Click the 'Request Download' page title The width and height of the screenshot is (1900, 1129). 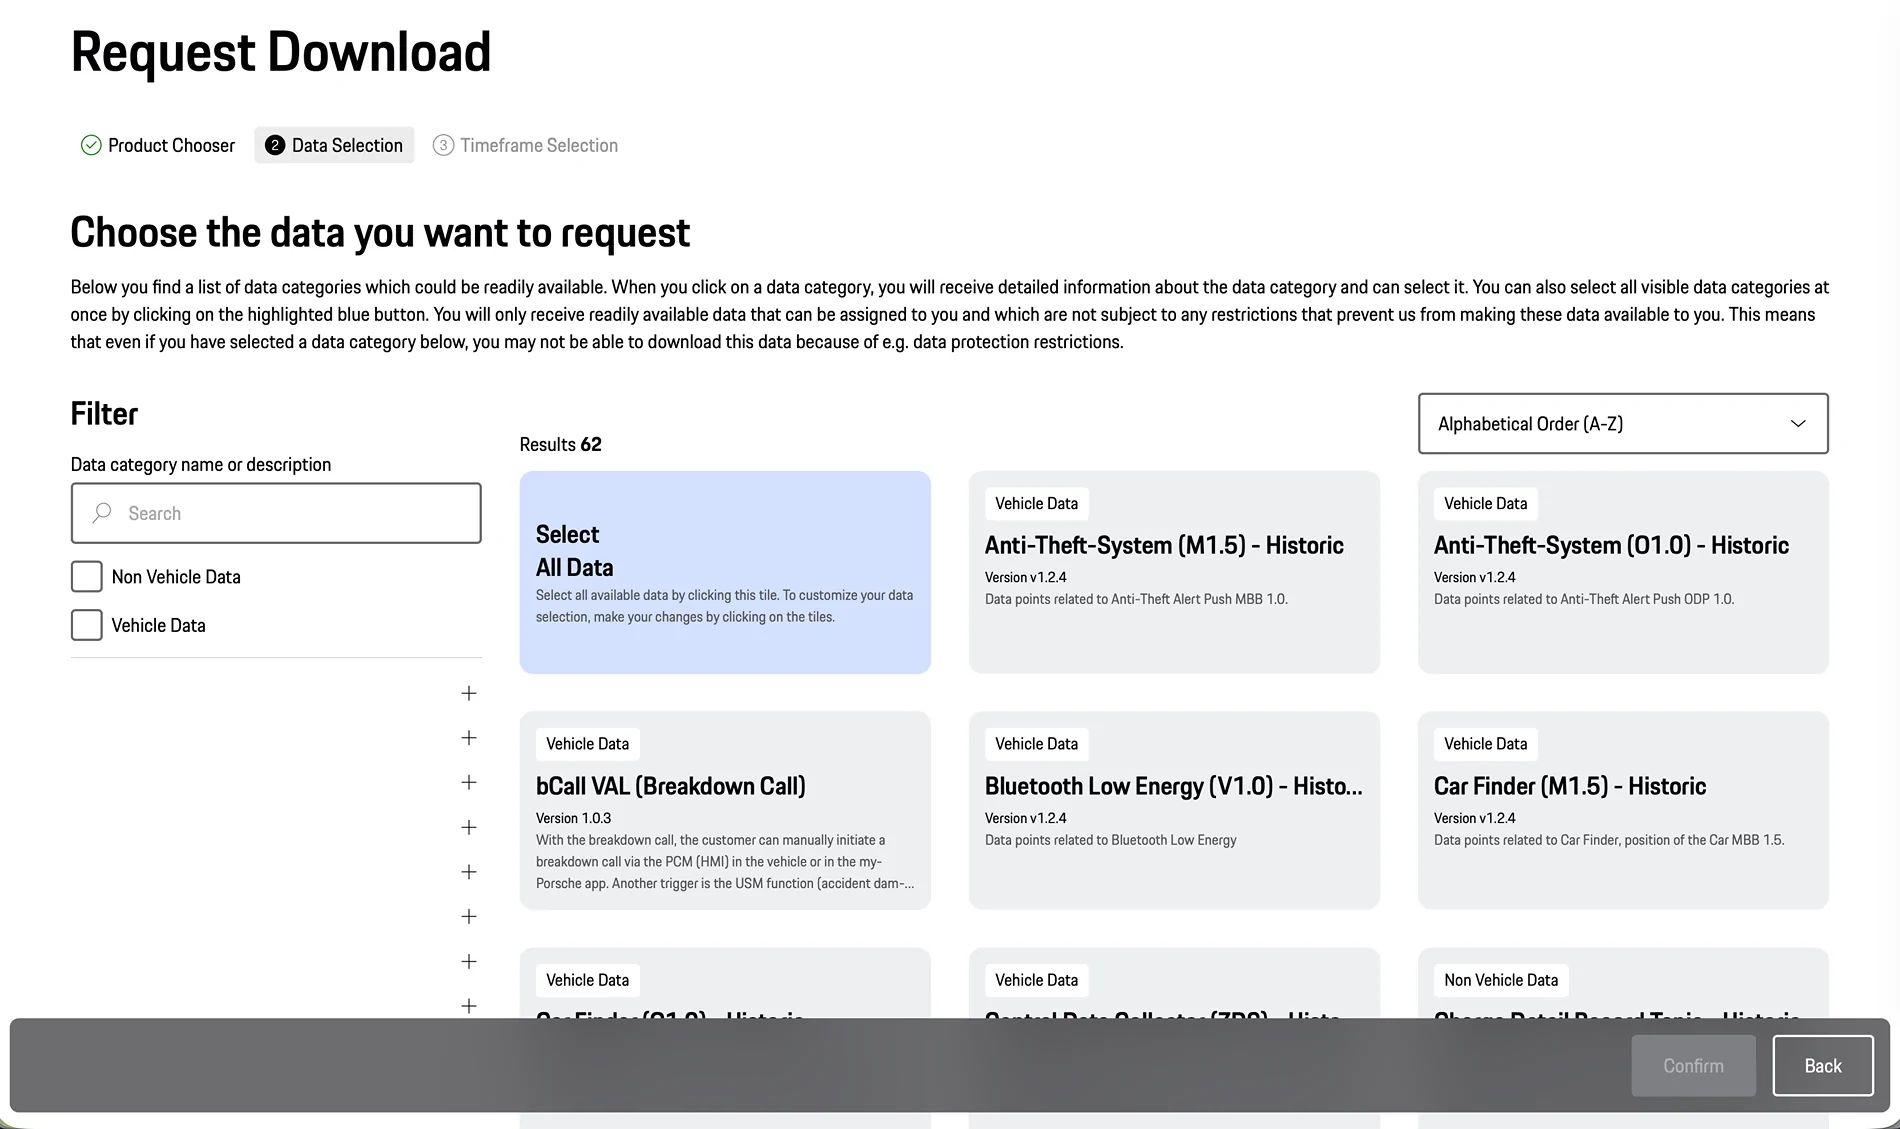point(281,52)
